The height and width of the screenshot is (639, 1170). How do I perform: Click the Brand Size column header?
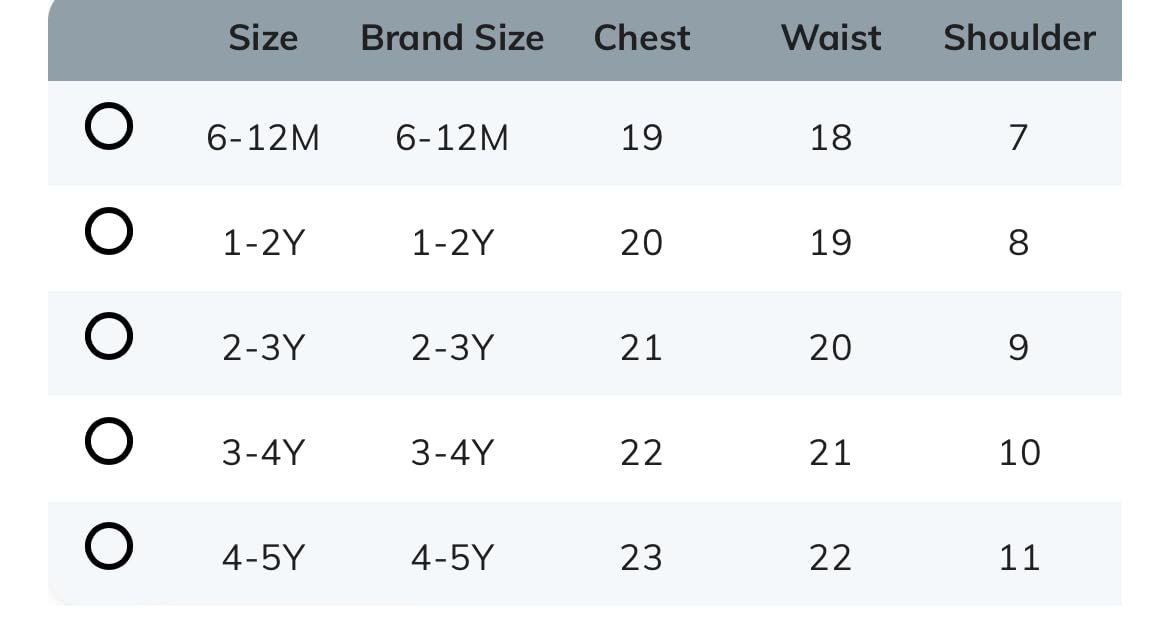click(452, 38)
